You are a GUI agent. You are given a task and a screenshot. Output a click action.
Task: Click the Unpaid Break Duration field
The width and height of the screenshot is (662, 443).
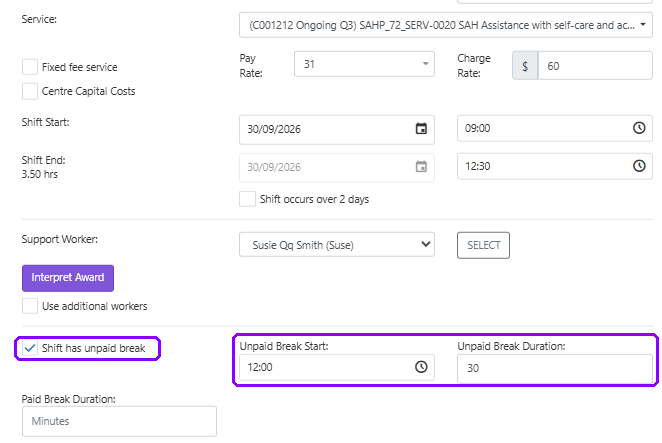pos(555,368)
